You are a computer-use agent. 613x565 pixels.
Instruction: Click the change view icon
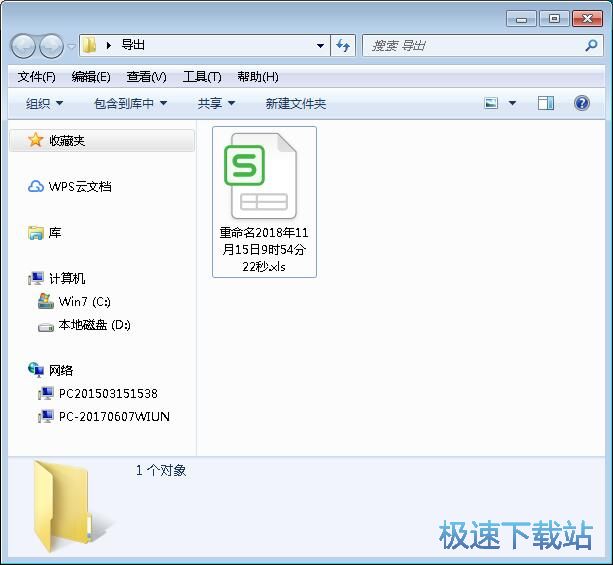[x=491, y=103]
